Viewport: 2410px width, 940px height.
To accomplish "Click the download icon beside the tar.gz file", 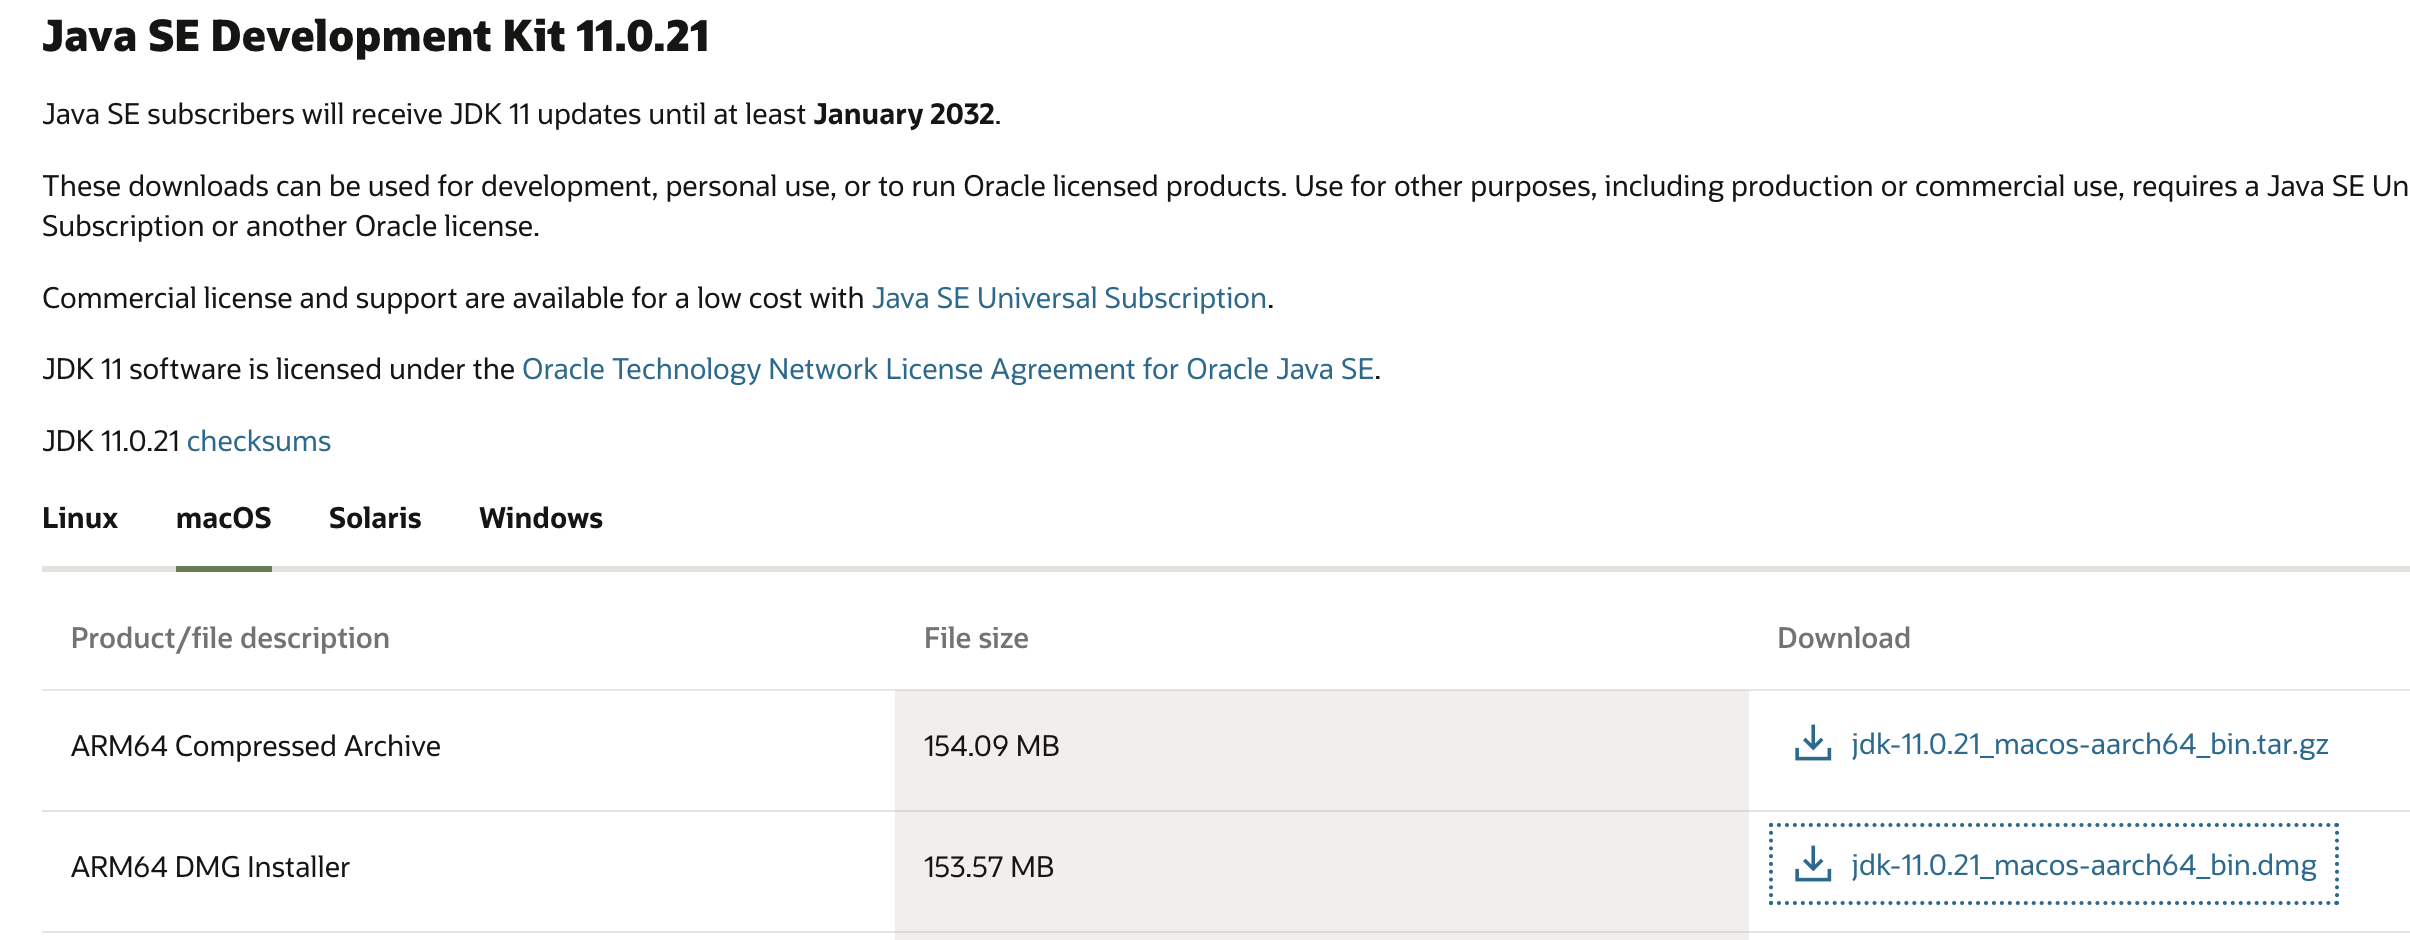I will [1812, 744].
